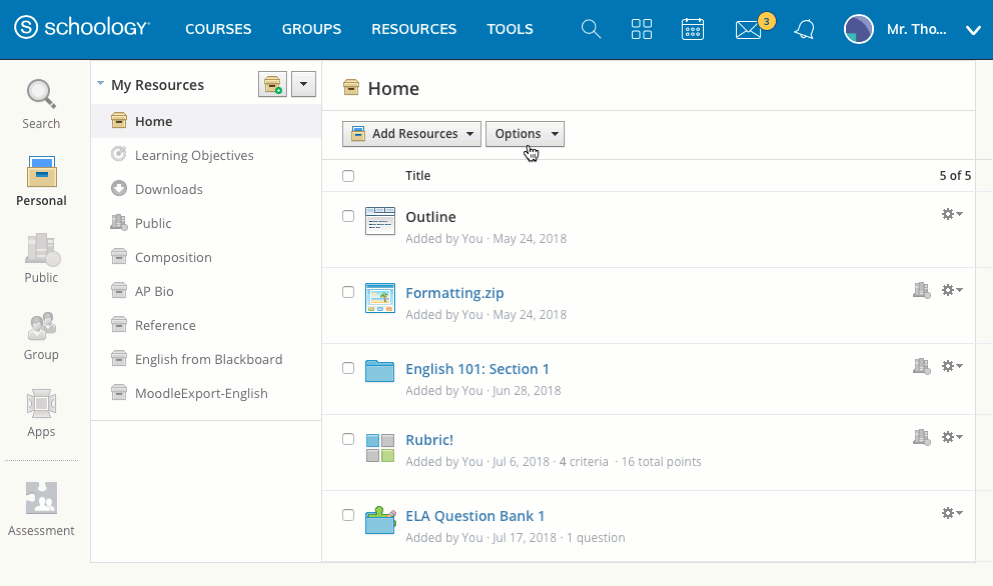Image resolution: width=993 pixels, height=586 pixels.
Task: Open the app grid icon in header
Action: point(642,29)
